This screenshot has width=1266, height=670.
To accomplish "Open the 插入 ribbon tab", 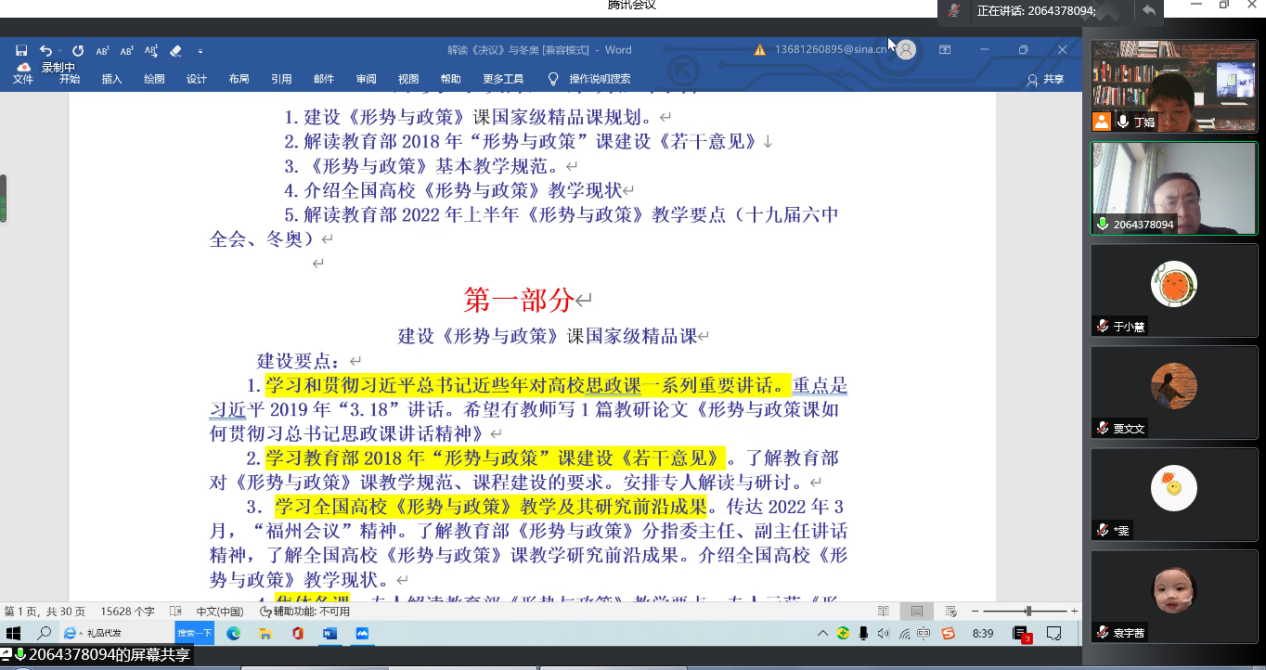I will click(x=111, y=79).
